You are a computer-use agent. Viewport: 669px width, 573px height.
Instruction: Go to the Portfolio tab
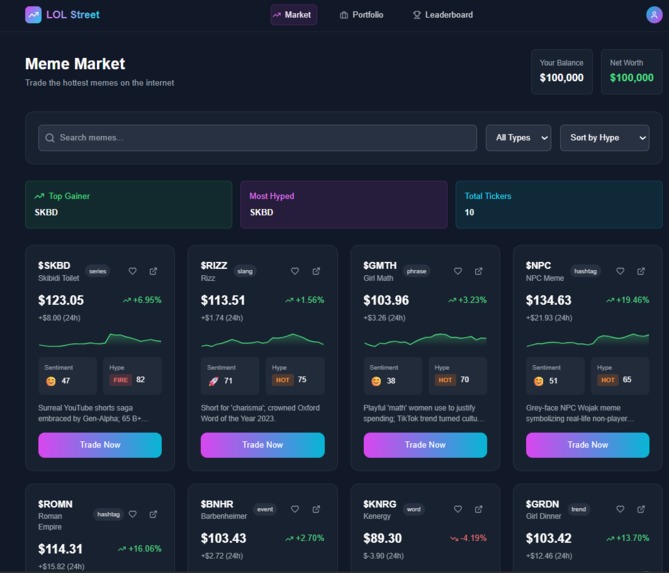[x=361, y=15]
